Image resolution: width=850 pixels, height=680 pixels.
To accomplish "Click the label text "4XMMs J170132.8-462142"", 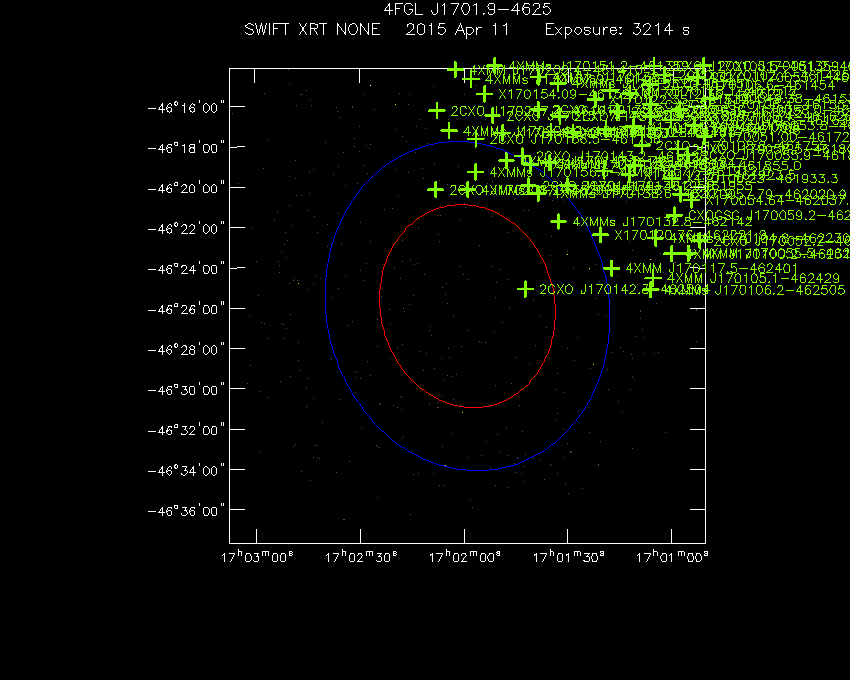I will click(x=662, y=221).
